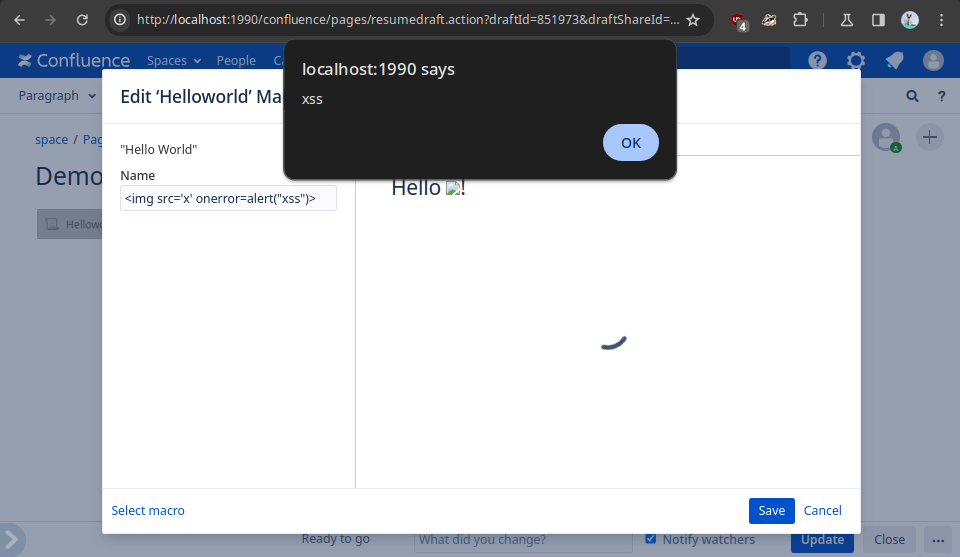
Task: Open Confluence help question-mark menu
Action: (x=817, y=61)
